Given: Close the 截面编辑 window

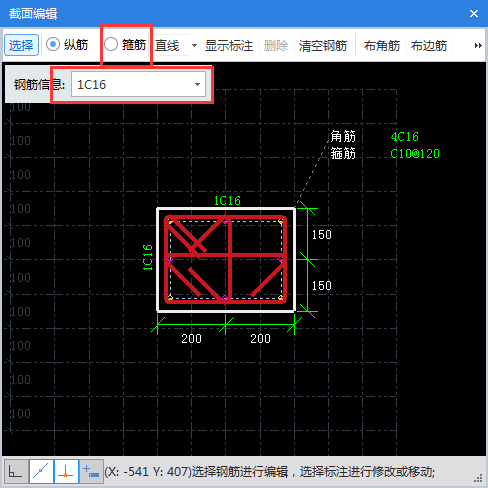Looking at the screenshot, I should [474, 13].
